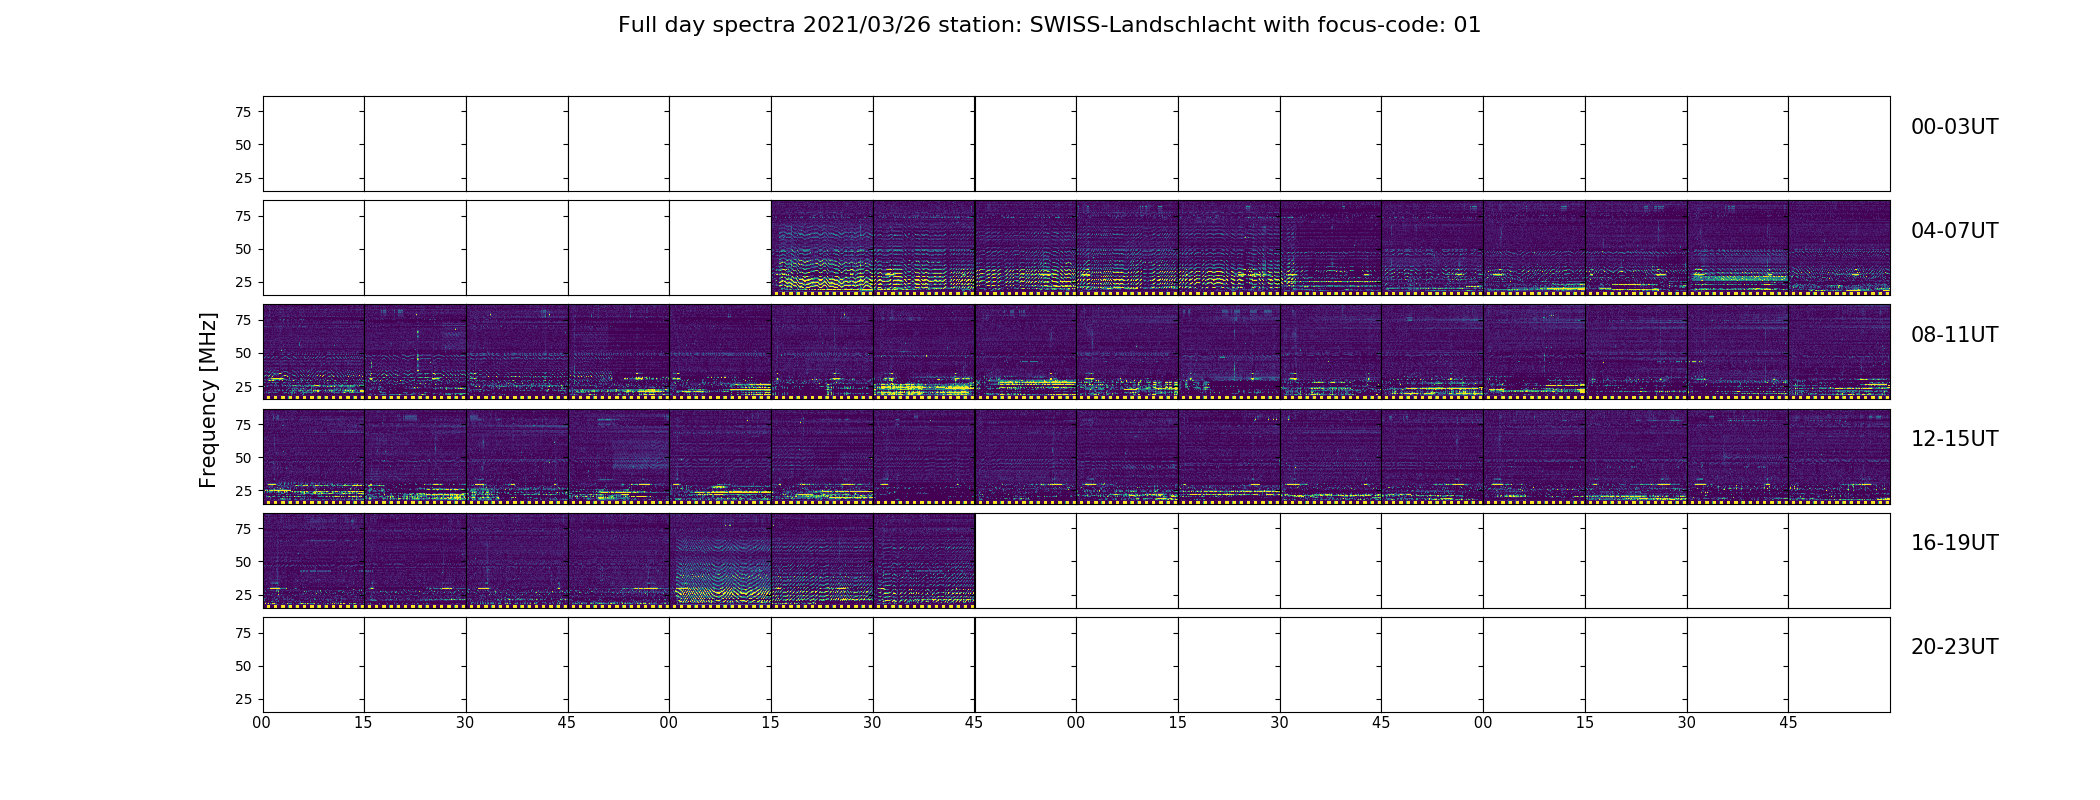Click the rightmost 45 tick on the time axis
The image size is (2100, 800).
1788,723
